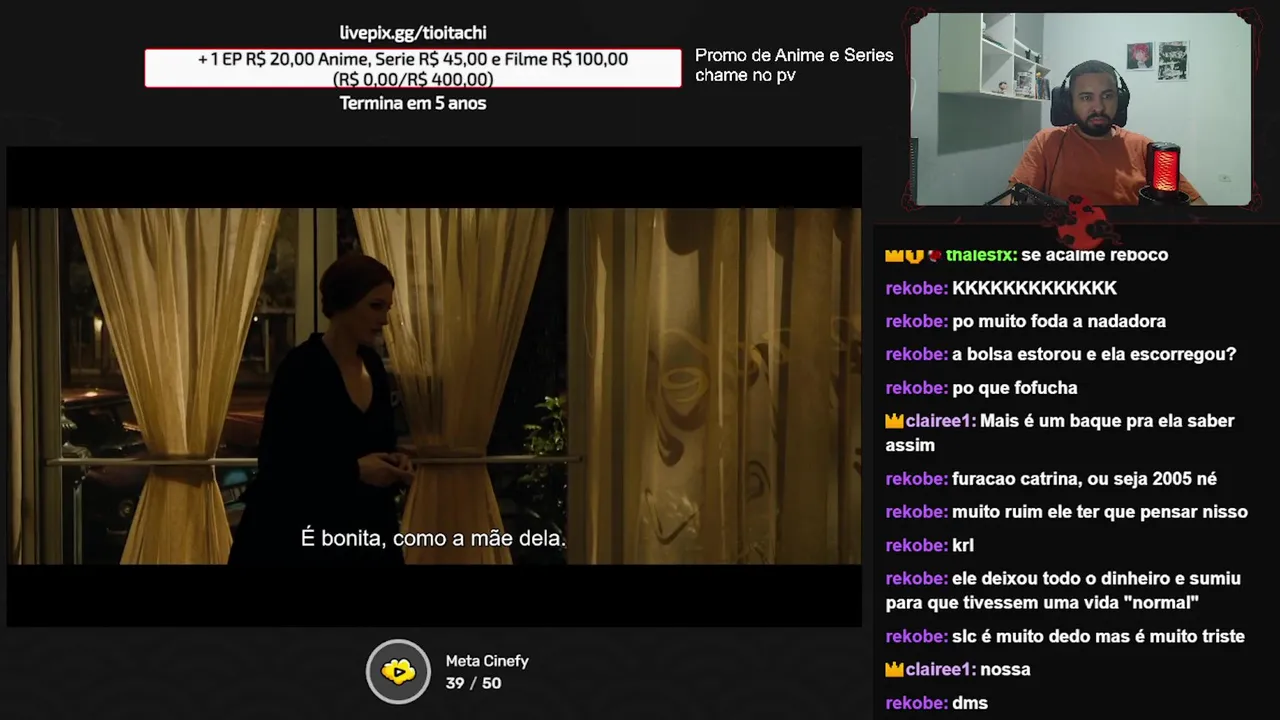Click the crown badge beside the first clairee1 message
The width and height of the screenshot is (1280, 720).
coord(895,421)
